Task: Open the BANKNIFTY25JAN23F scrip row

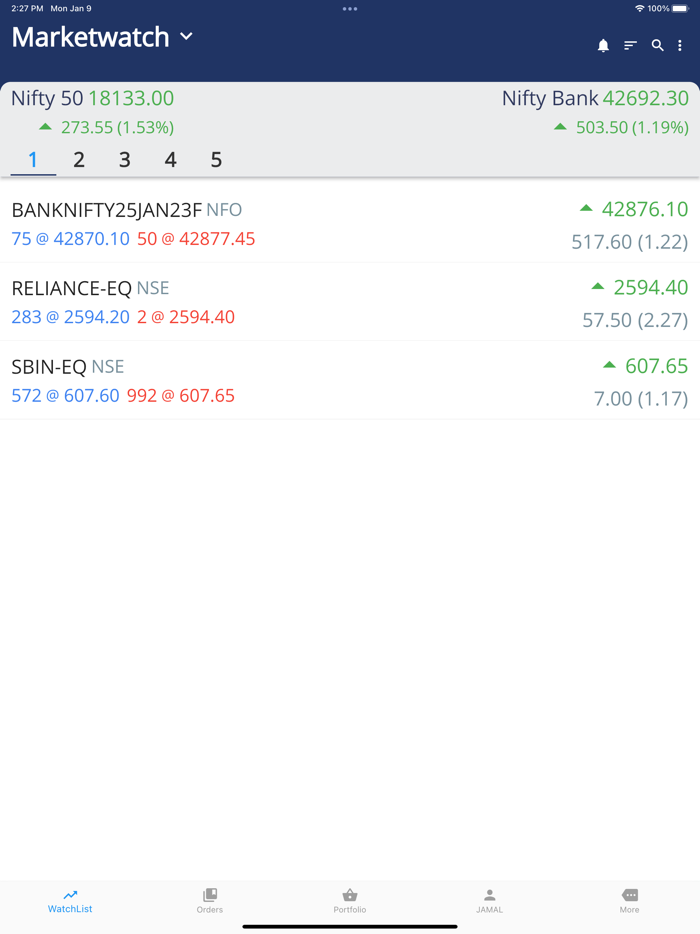Action: [x=350, y=224]
